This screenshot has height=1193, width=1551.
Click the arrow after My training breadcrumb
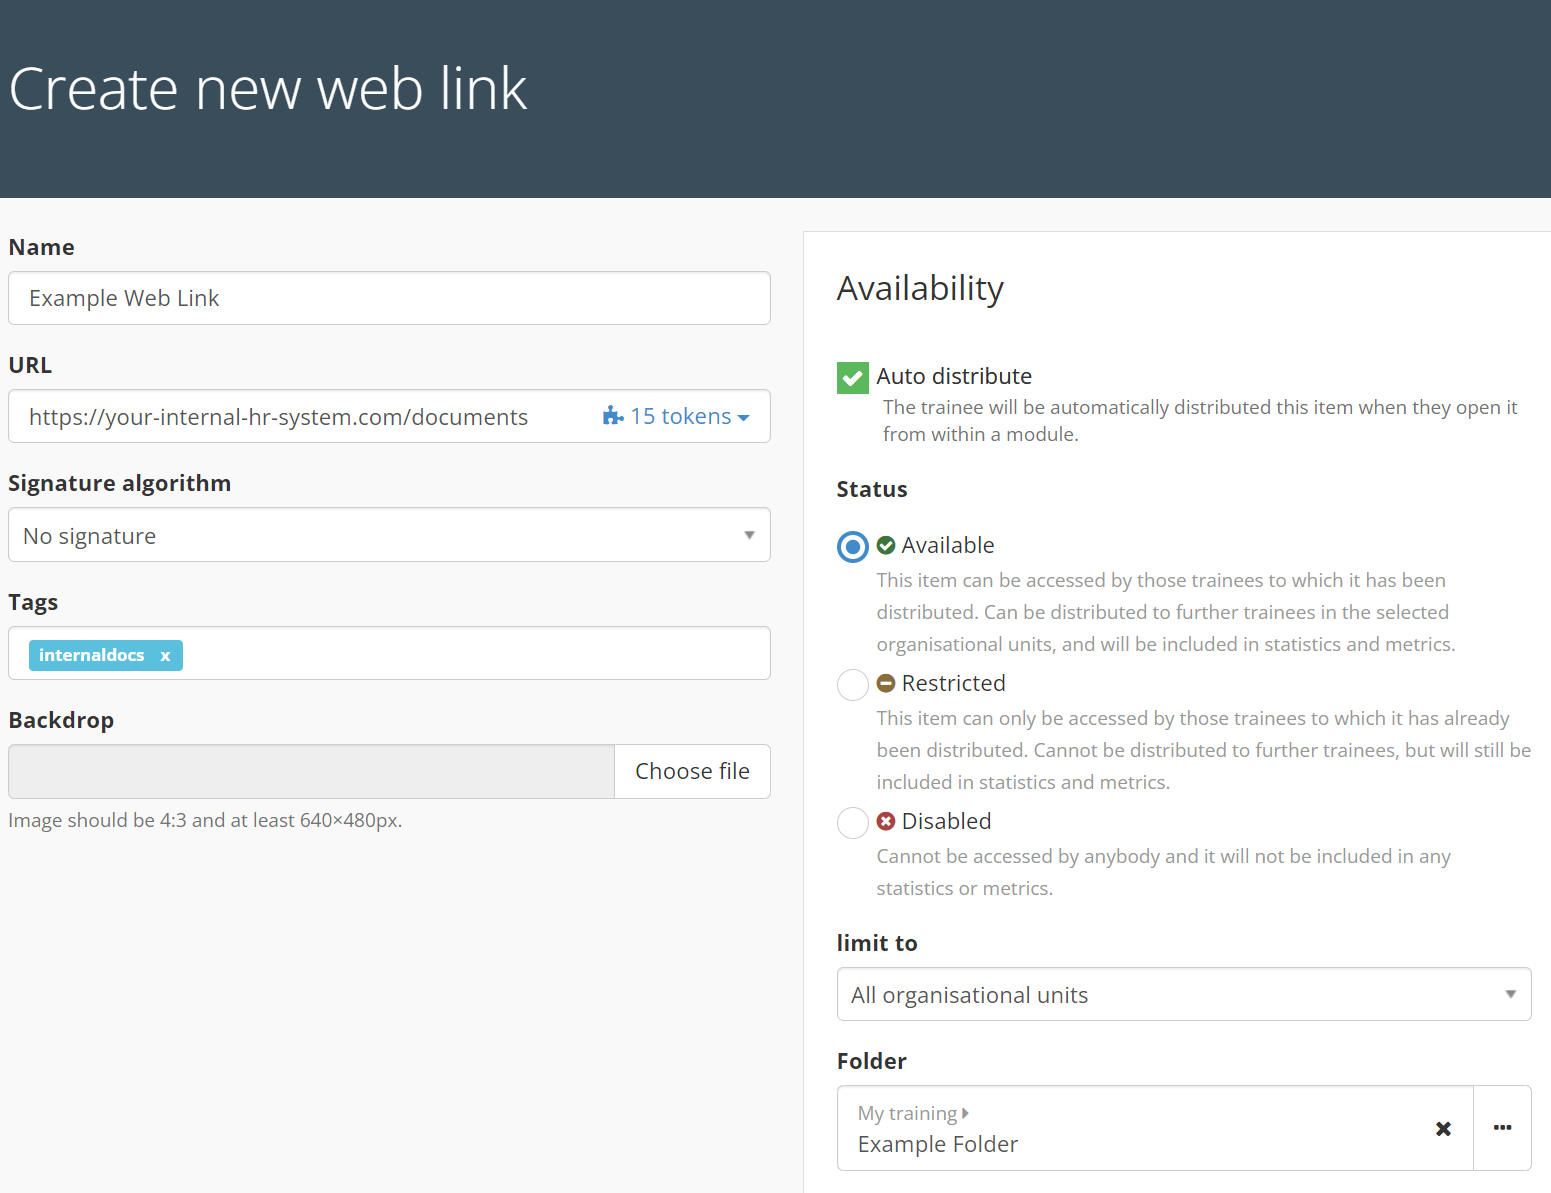pos(965,1113)
